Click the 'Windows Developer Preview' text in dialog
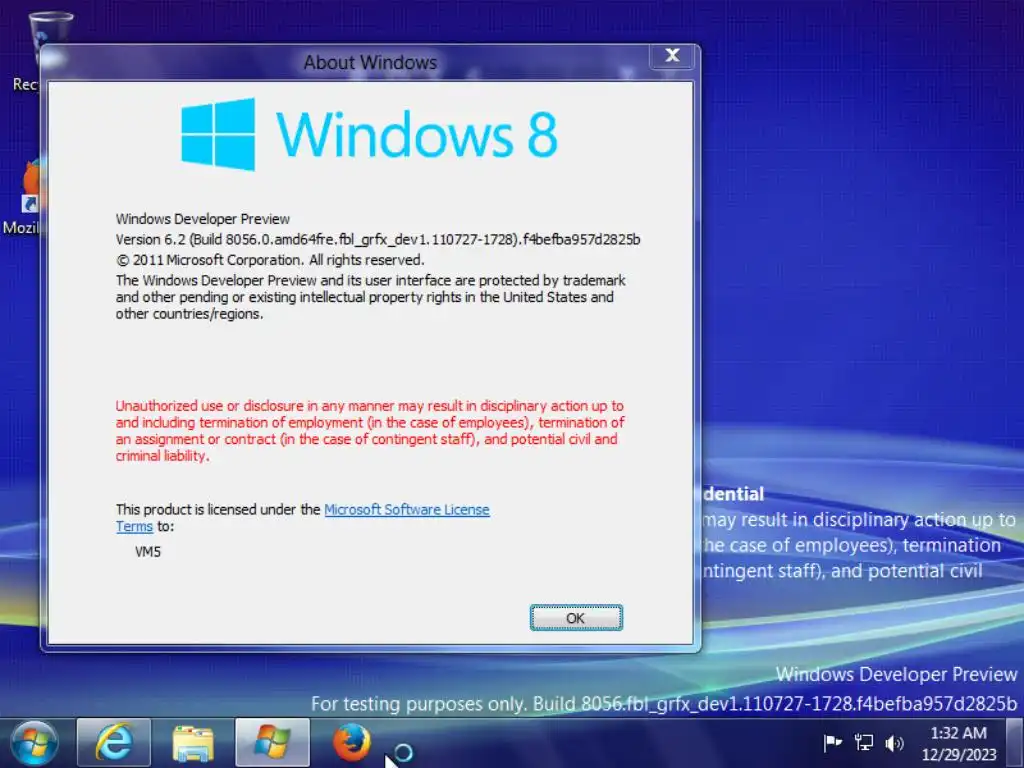Screen dimensions: 1024x768 pyautogui.click(x=203, y=219)
